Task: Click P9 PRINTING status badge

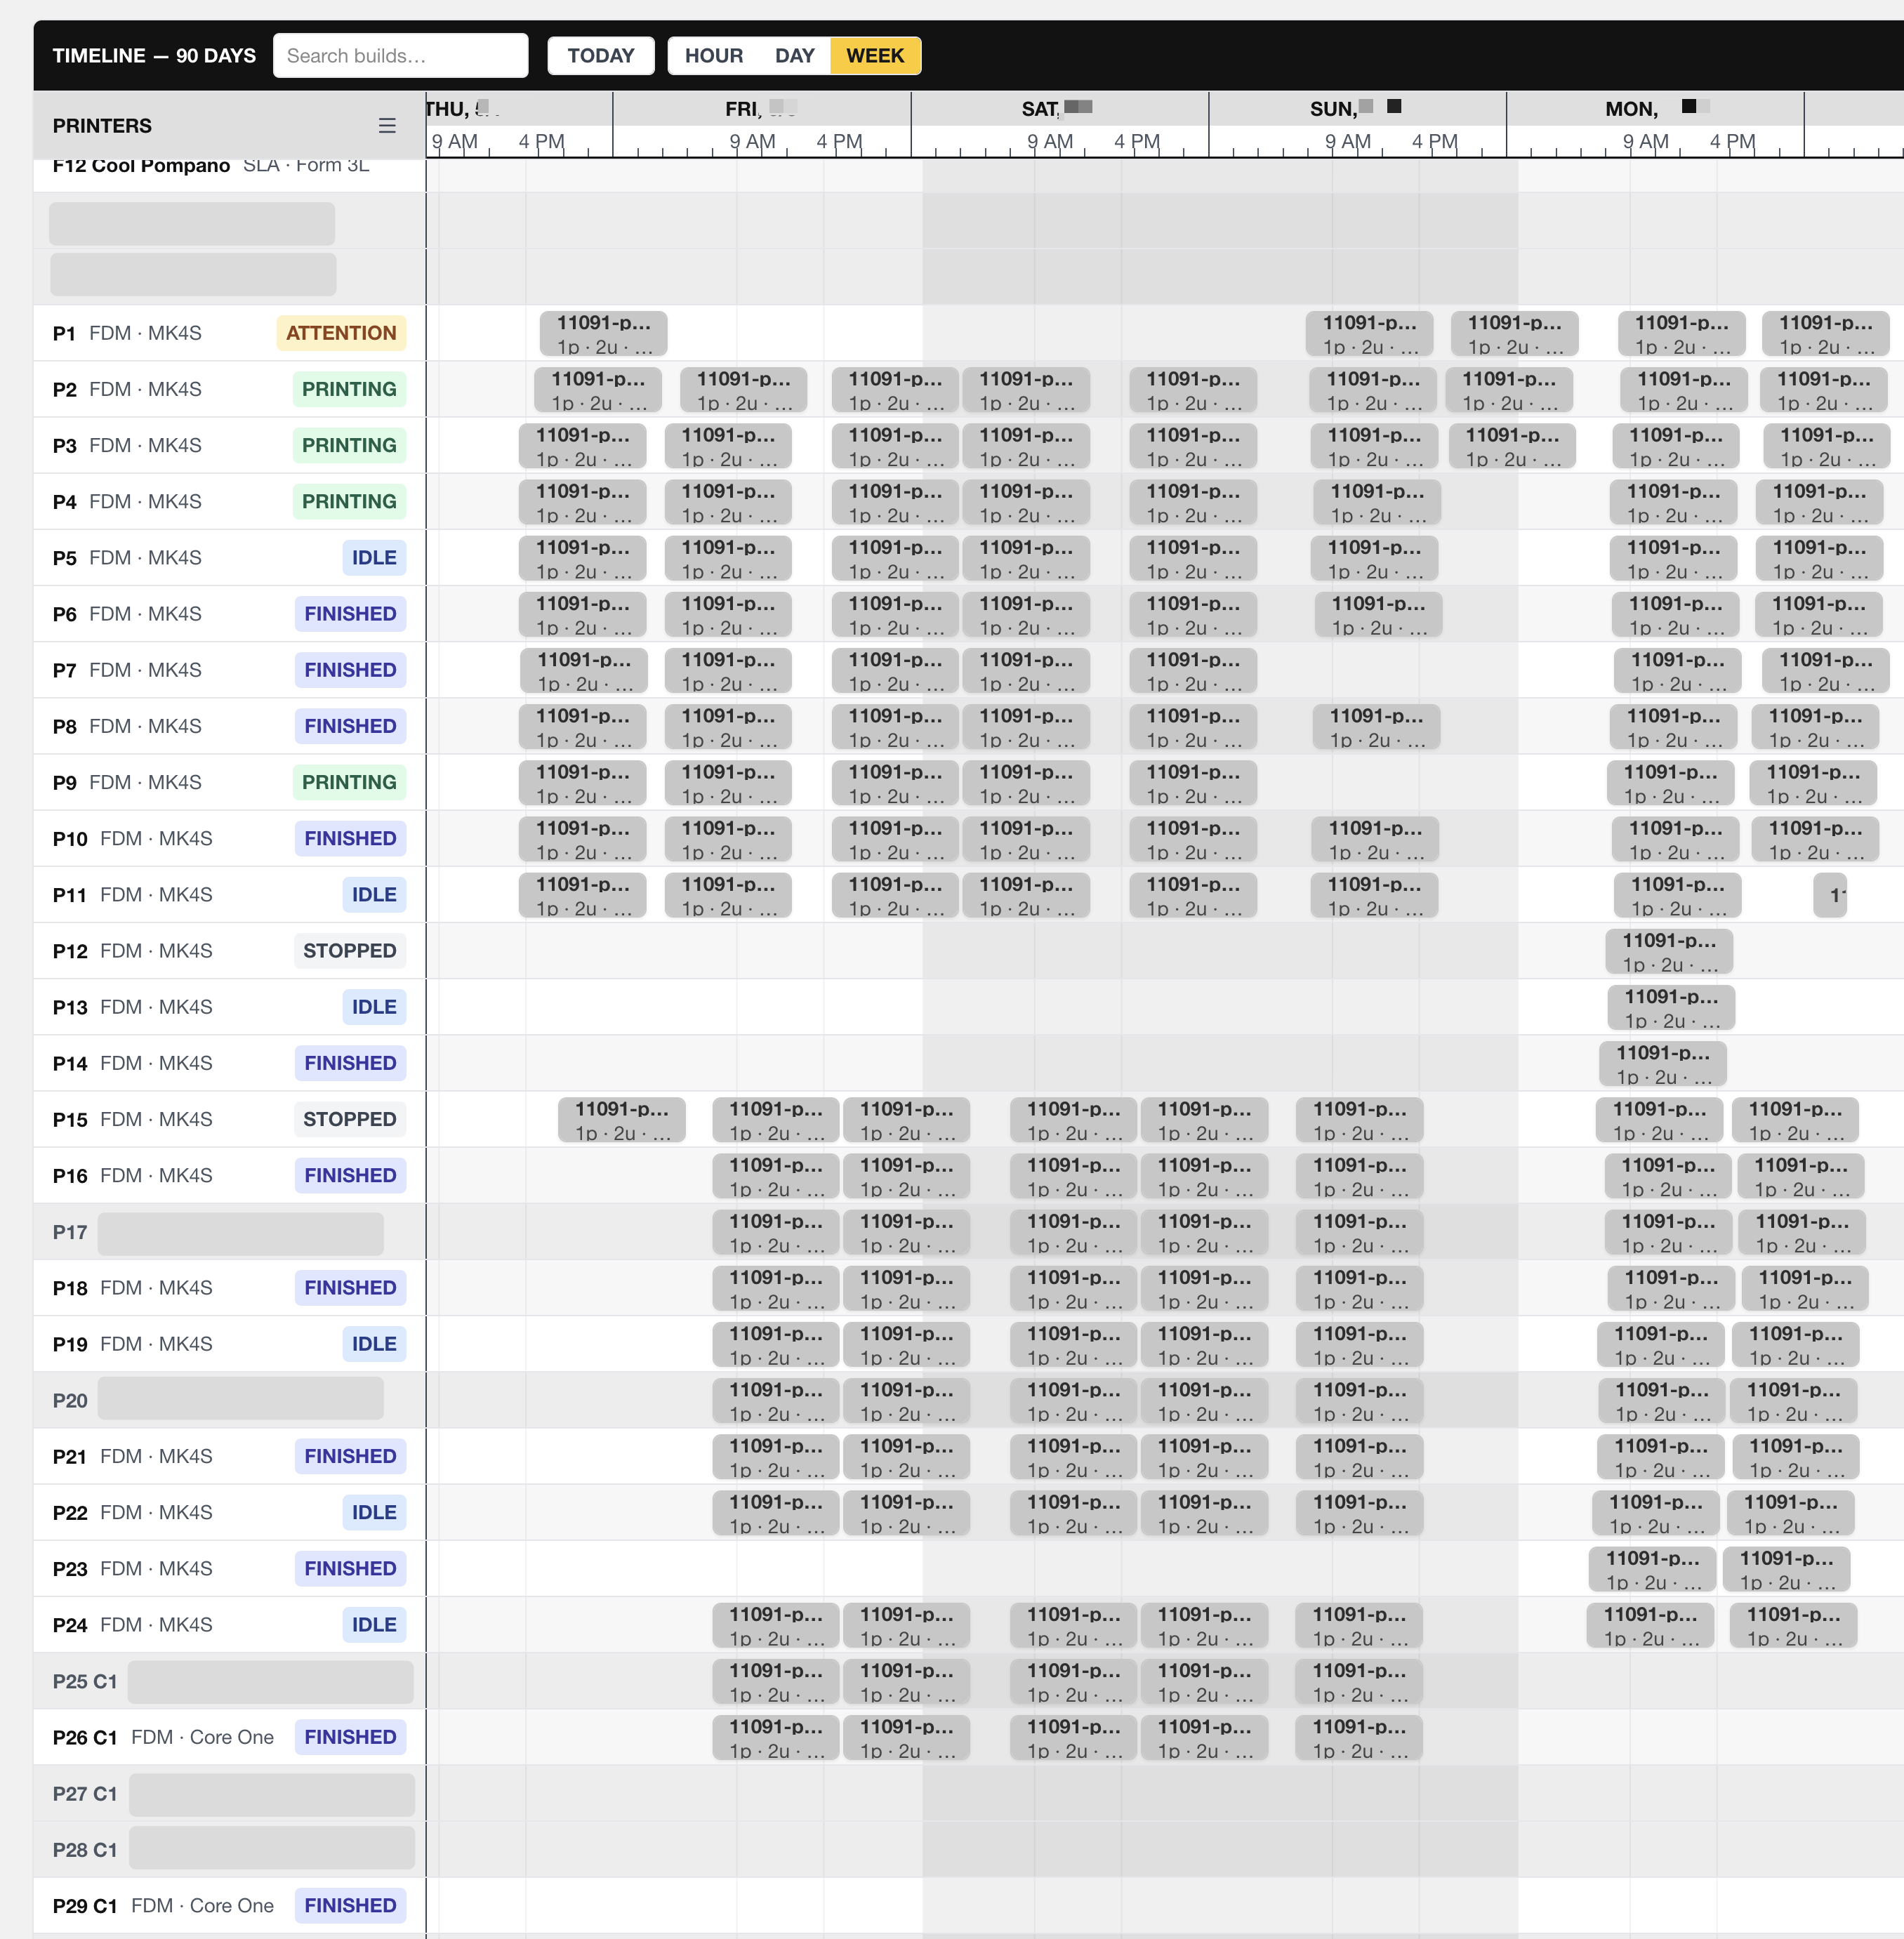Action: pos(349,782)
